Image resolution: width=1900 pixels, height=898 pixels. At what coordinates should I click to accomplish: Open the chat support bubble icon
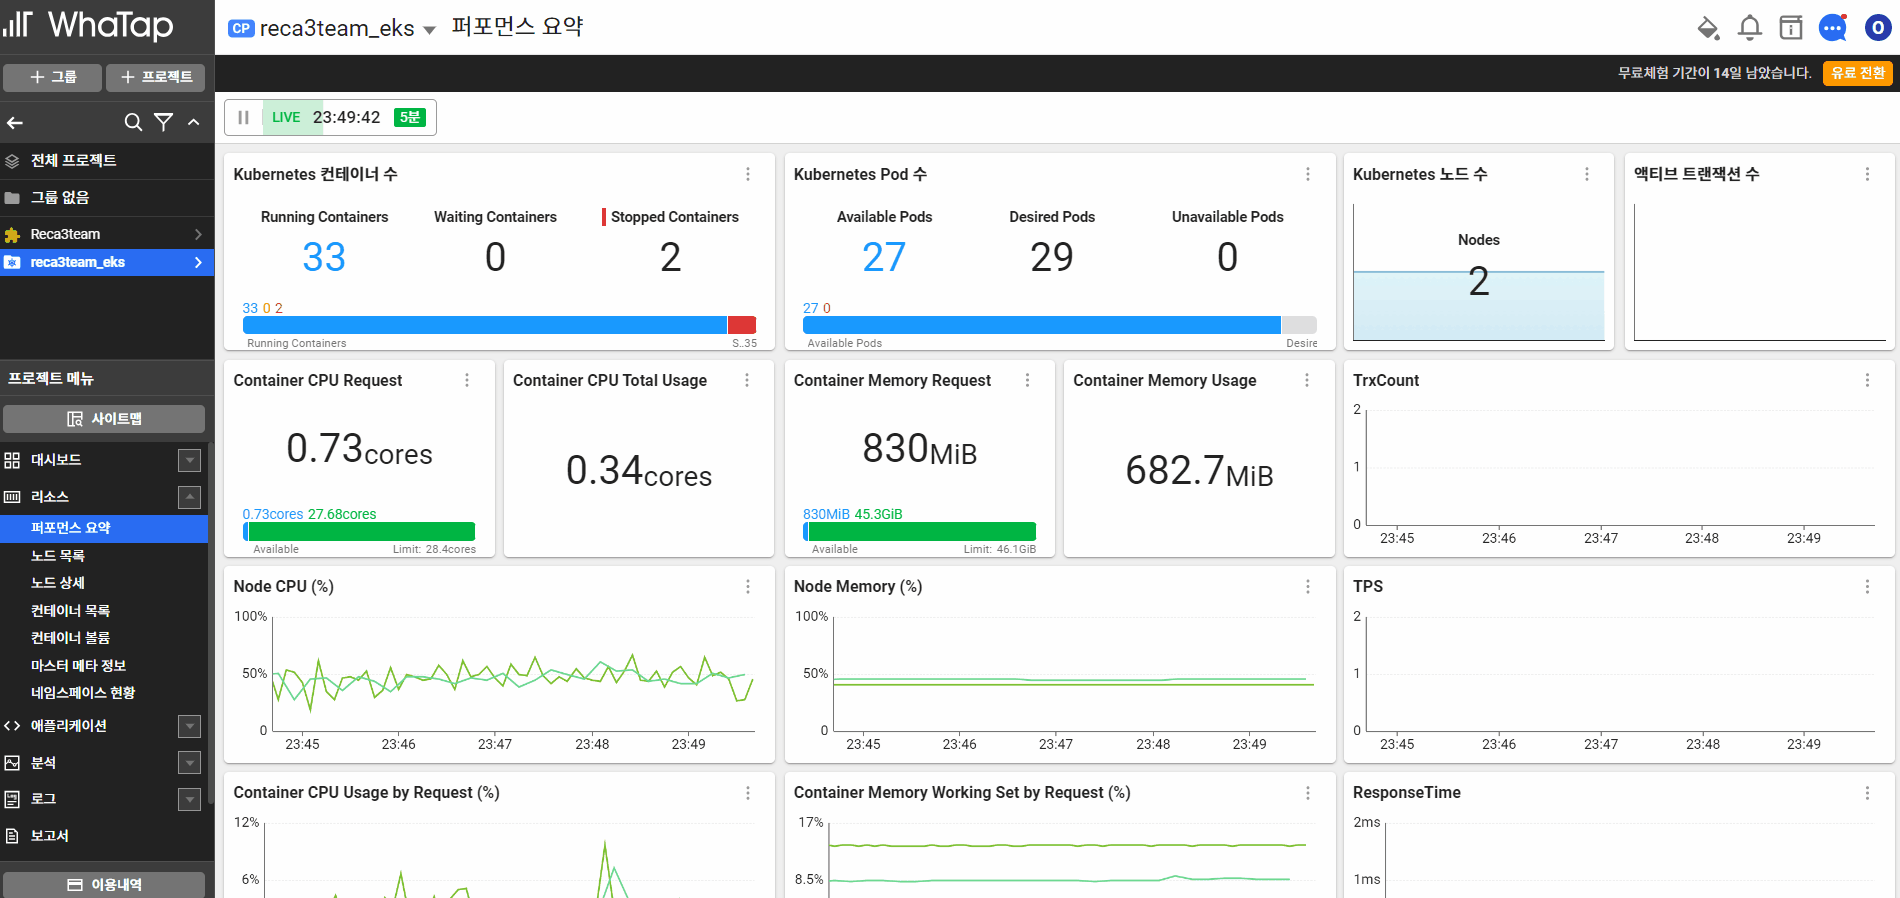[1833, 28]
